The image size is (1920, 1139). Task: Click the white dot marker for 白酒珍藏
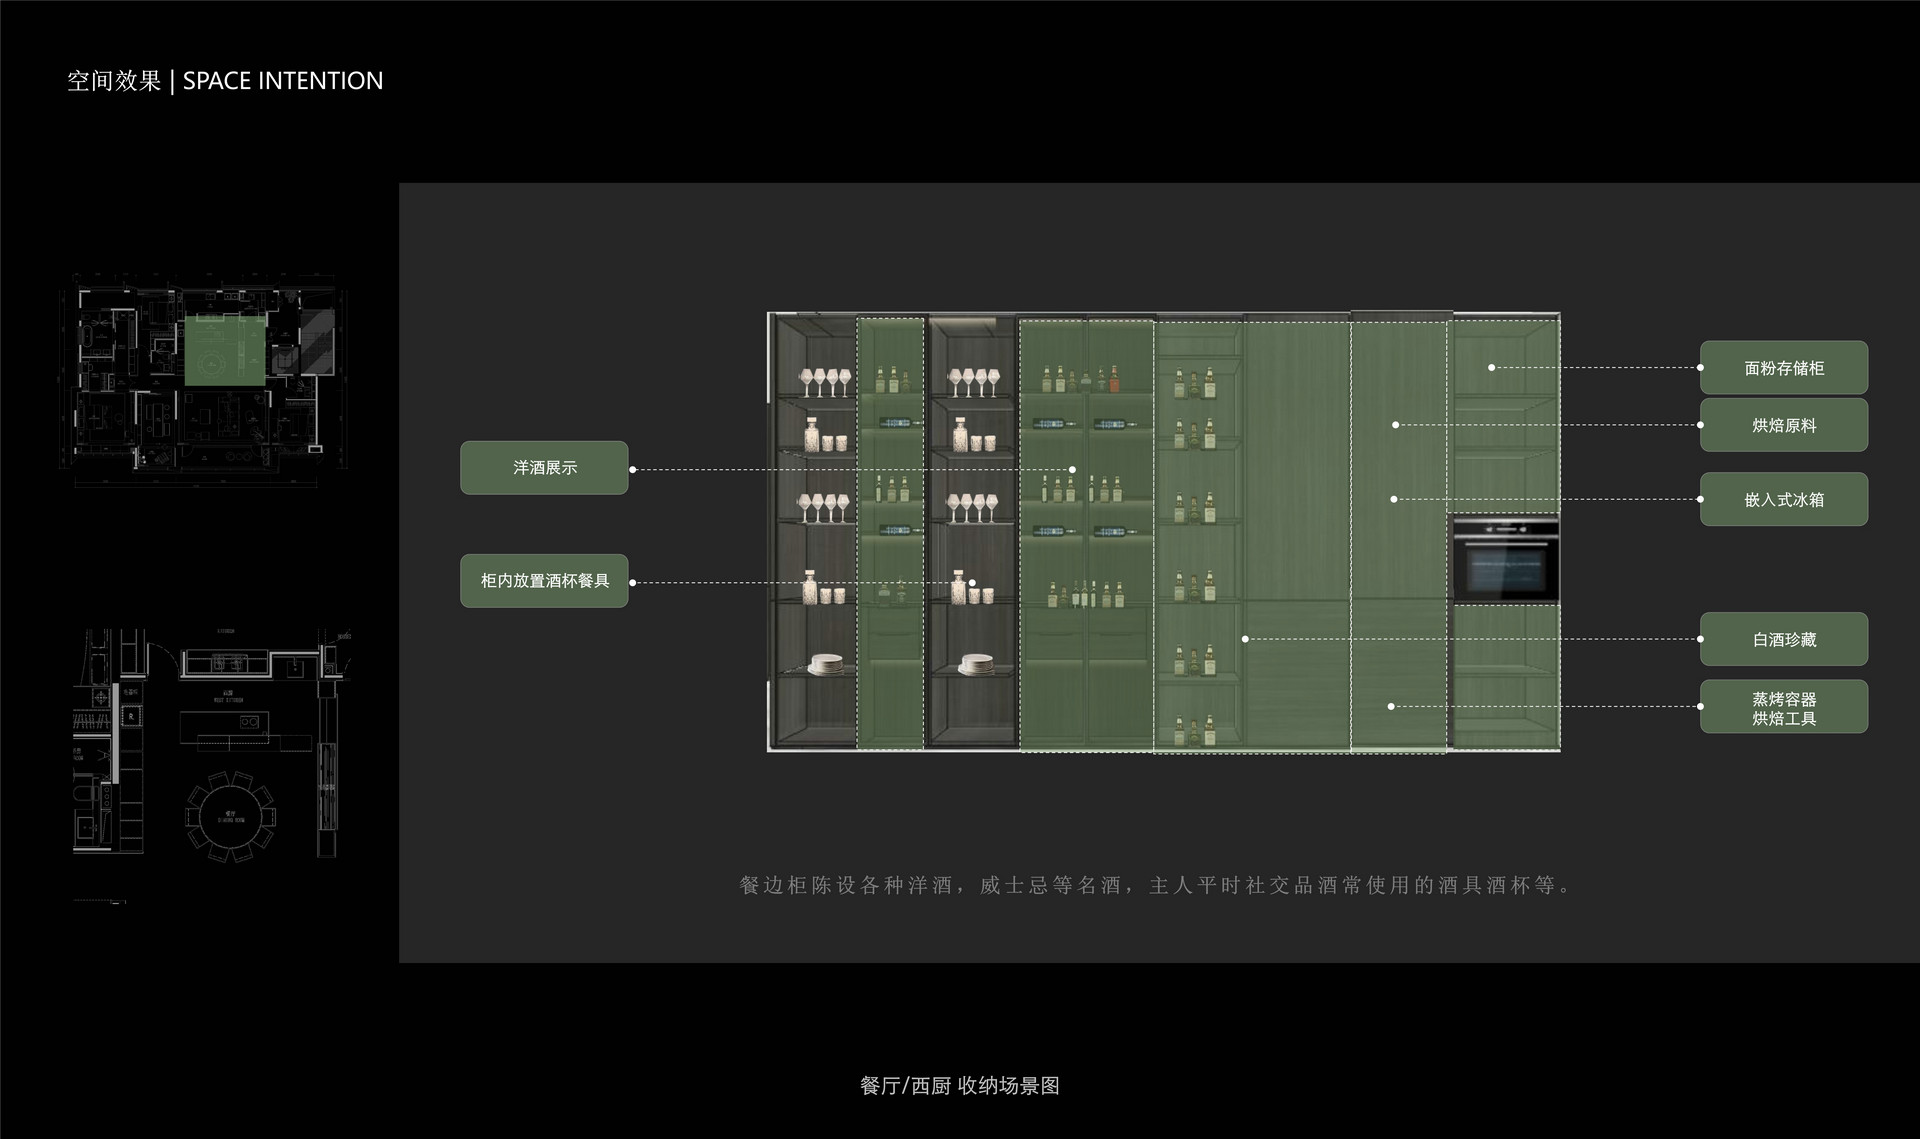point(1245,639)
